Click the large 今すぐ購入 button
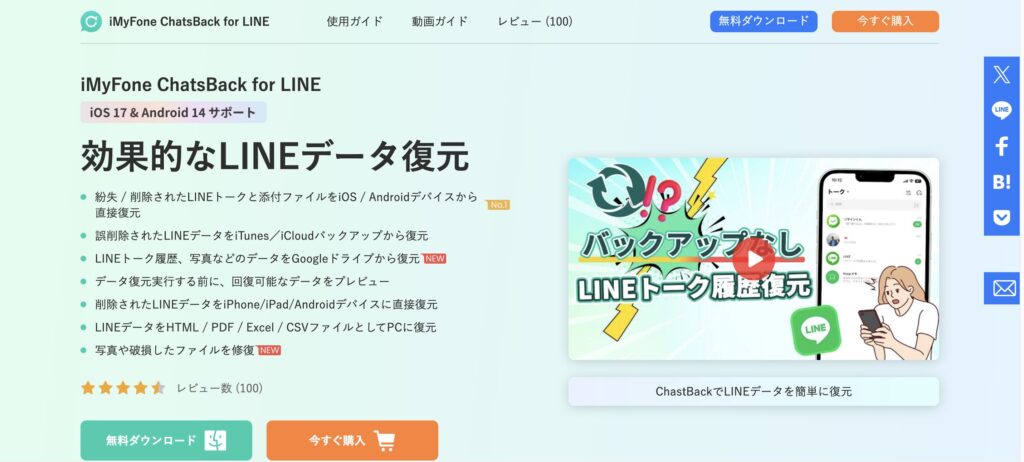Screen dimensions: 1024x462 pyautogui.click(x=352, y=440)
